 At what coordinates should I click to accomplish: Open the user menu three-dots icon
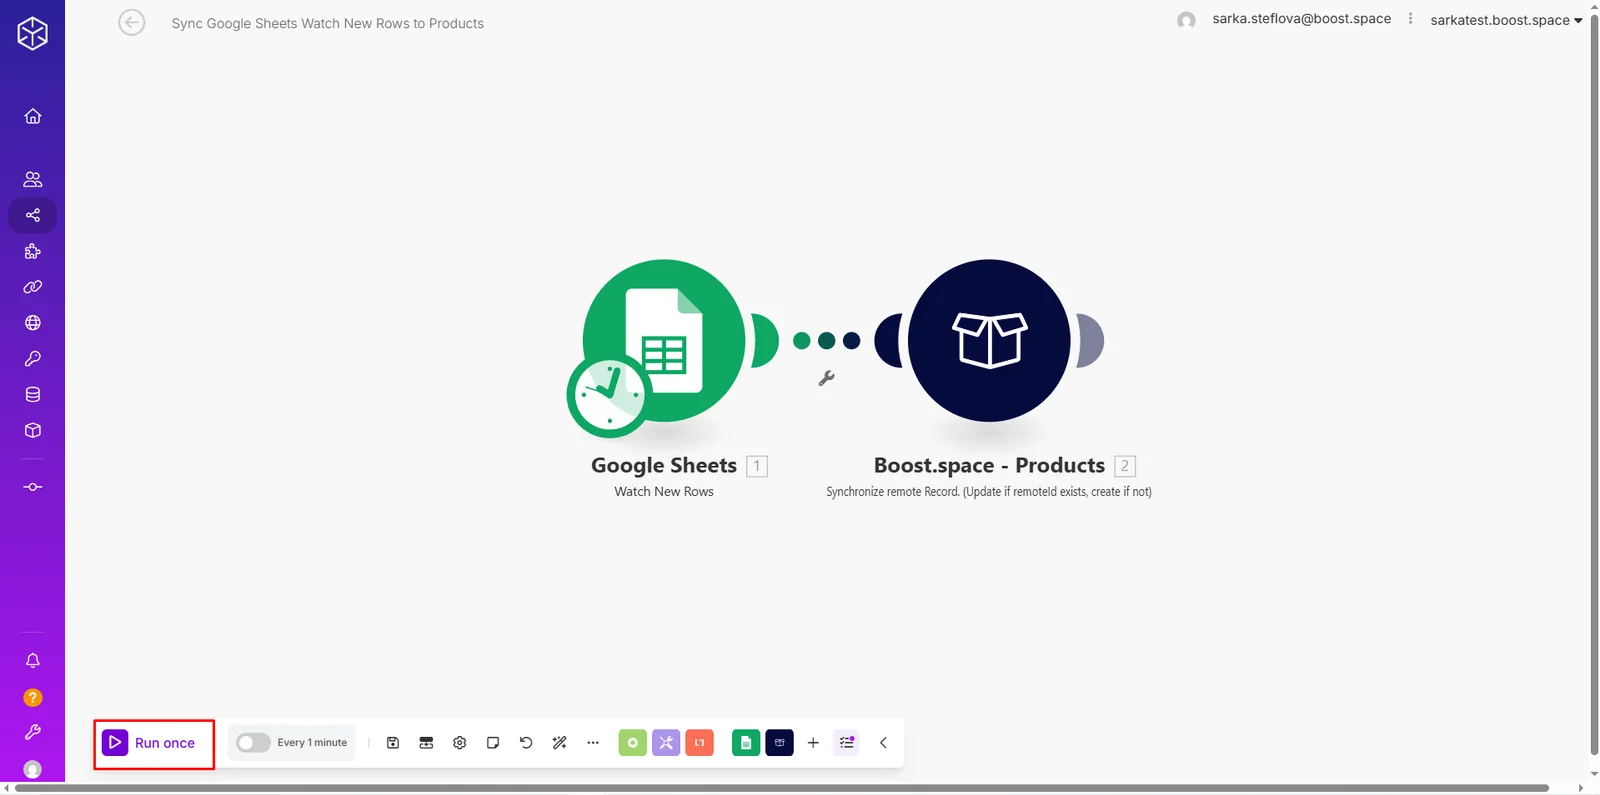(x=1410, y=19)
